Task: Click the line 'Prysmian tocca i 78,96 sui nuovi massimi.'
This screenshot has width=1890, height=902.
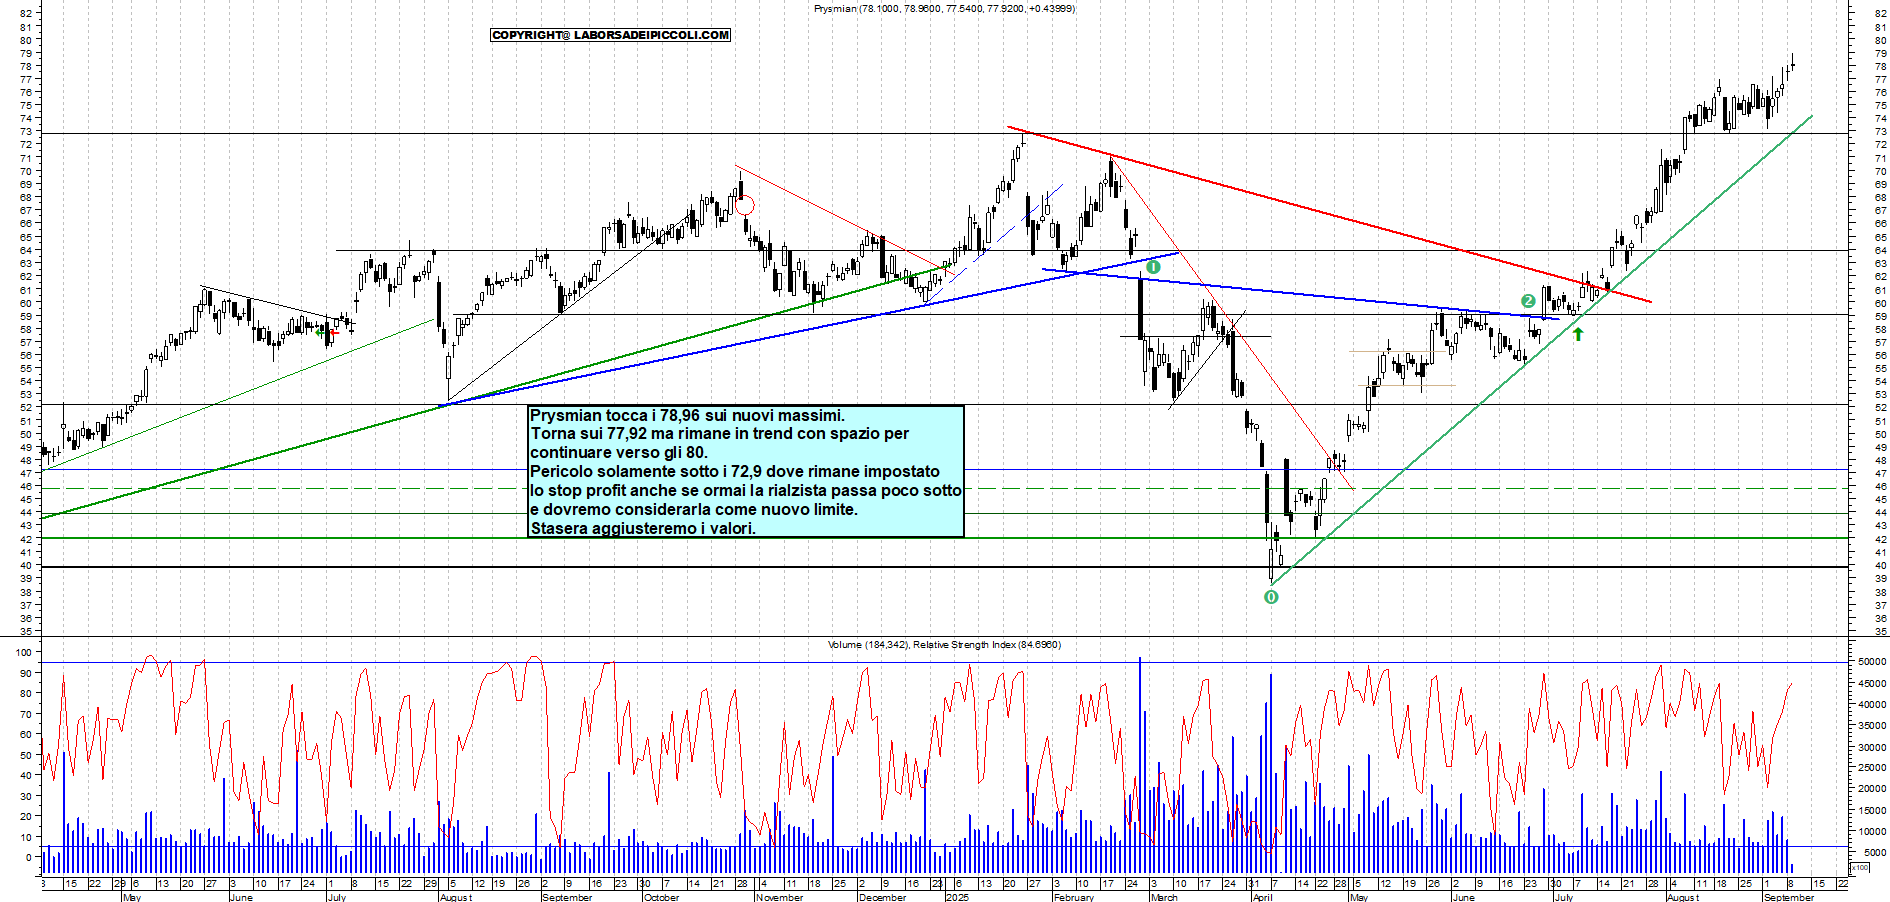Action: [x=687, y=415]
